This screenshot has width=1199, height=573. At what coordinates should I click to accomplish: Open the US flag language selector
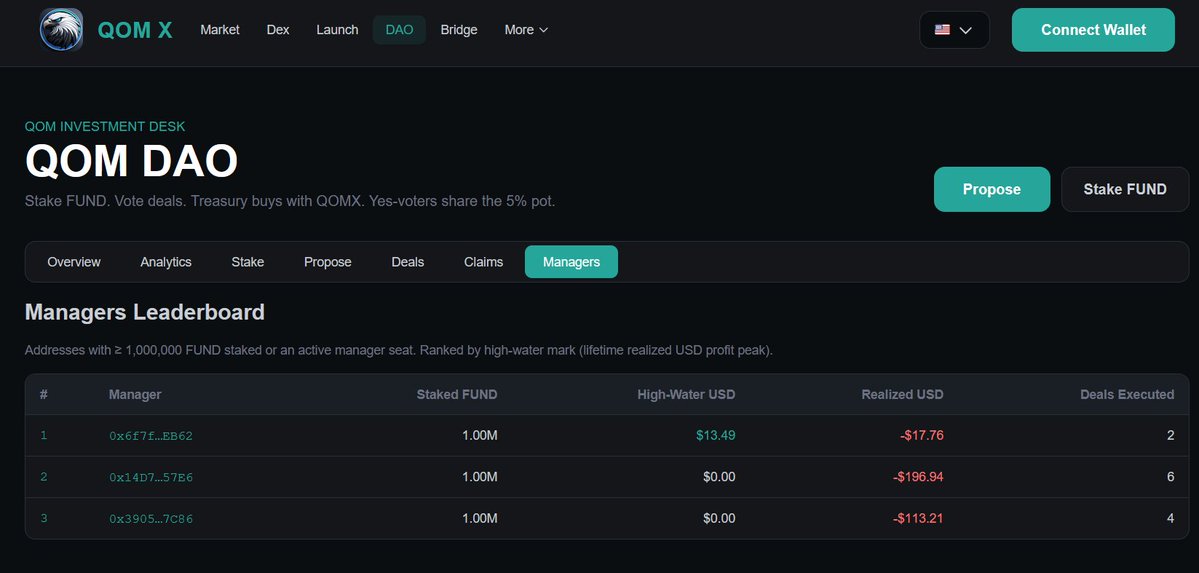point(954,30)
